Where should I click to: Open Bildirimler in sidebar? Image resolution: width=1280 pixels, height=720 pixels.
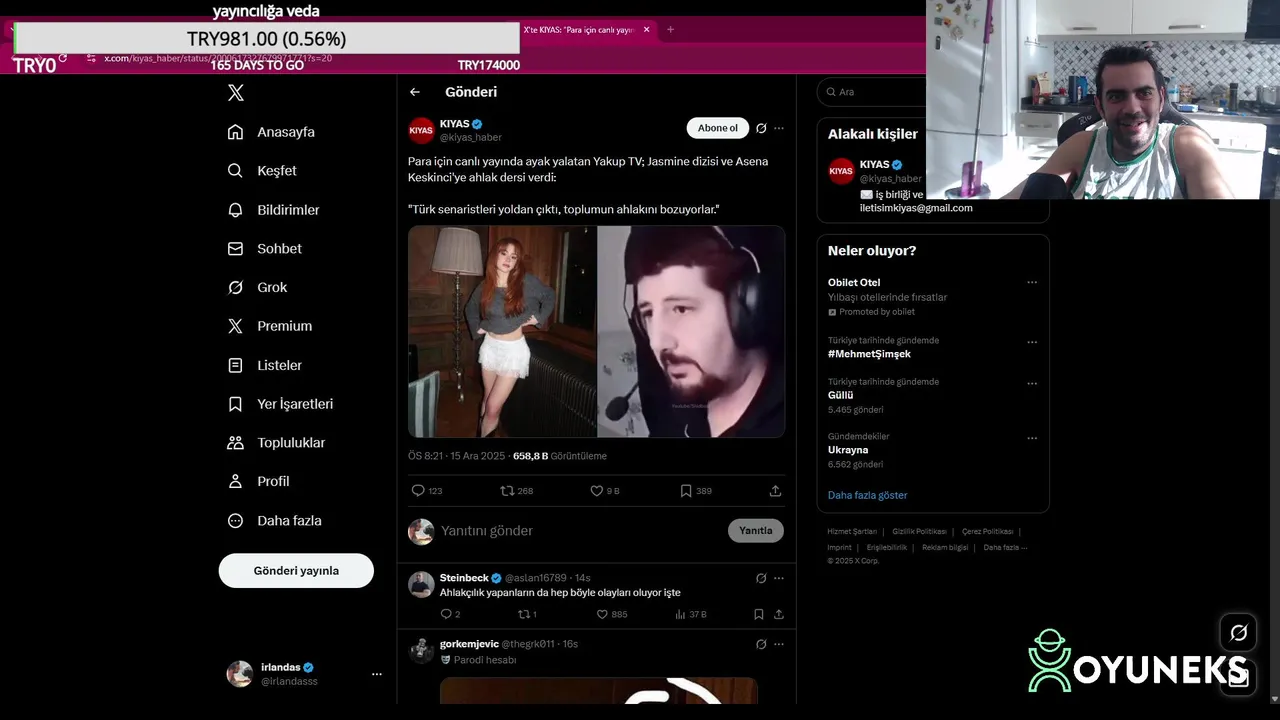[x=273, y=210]
